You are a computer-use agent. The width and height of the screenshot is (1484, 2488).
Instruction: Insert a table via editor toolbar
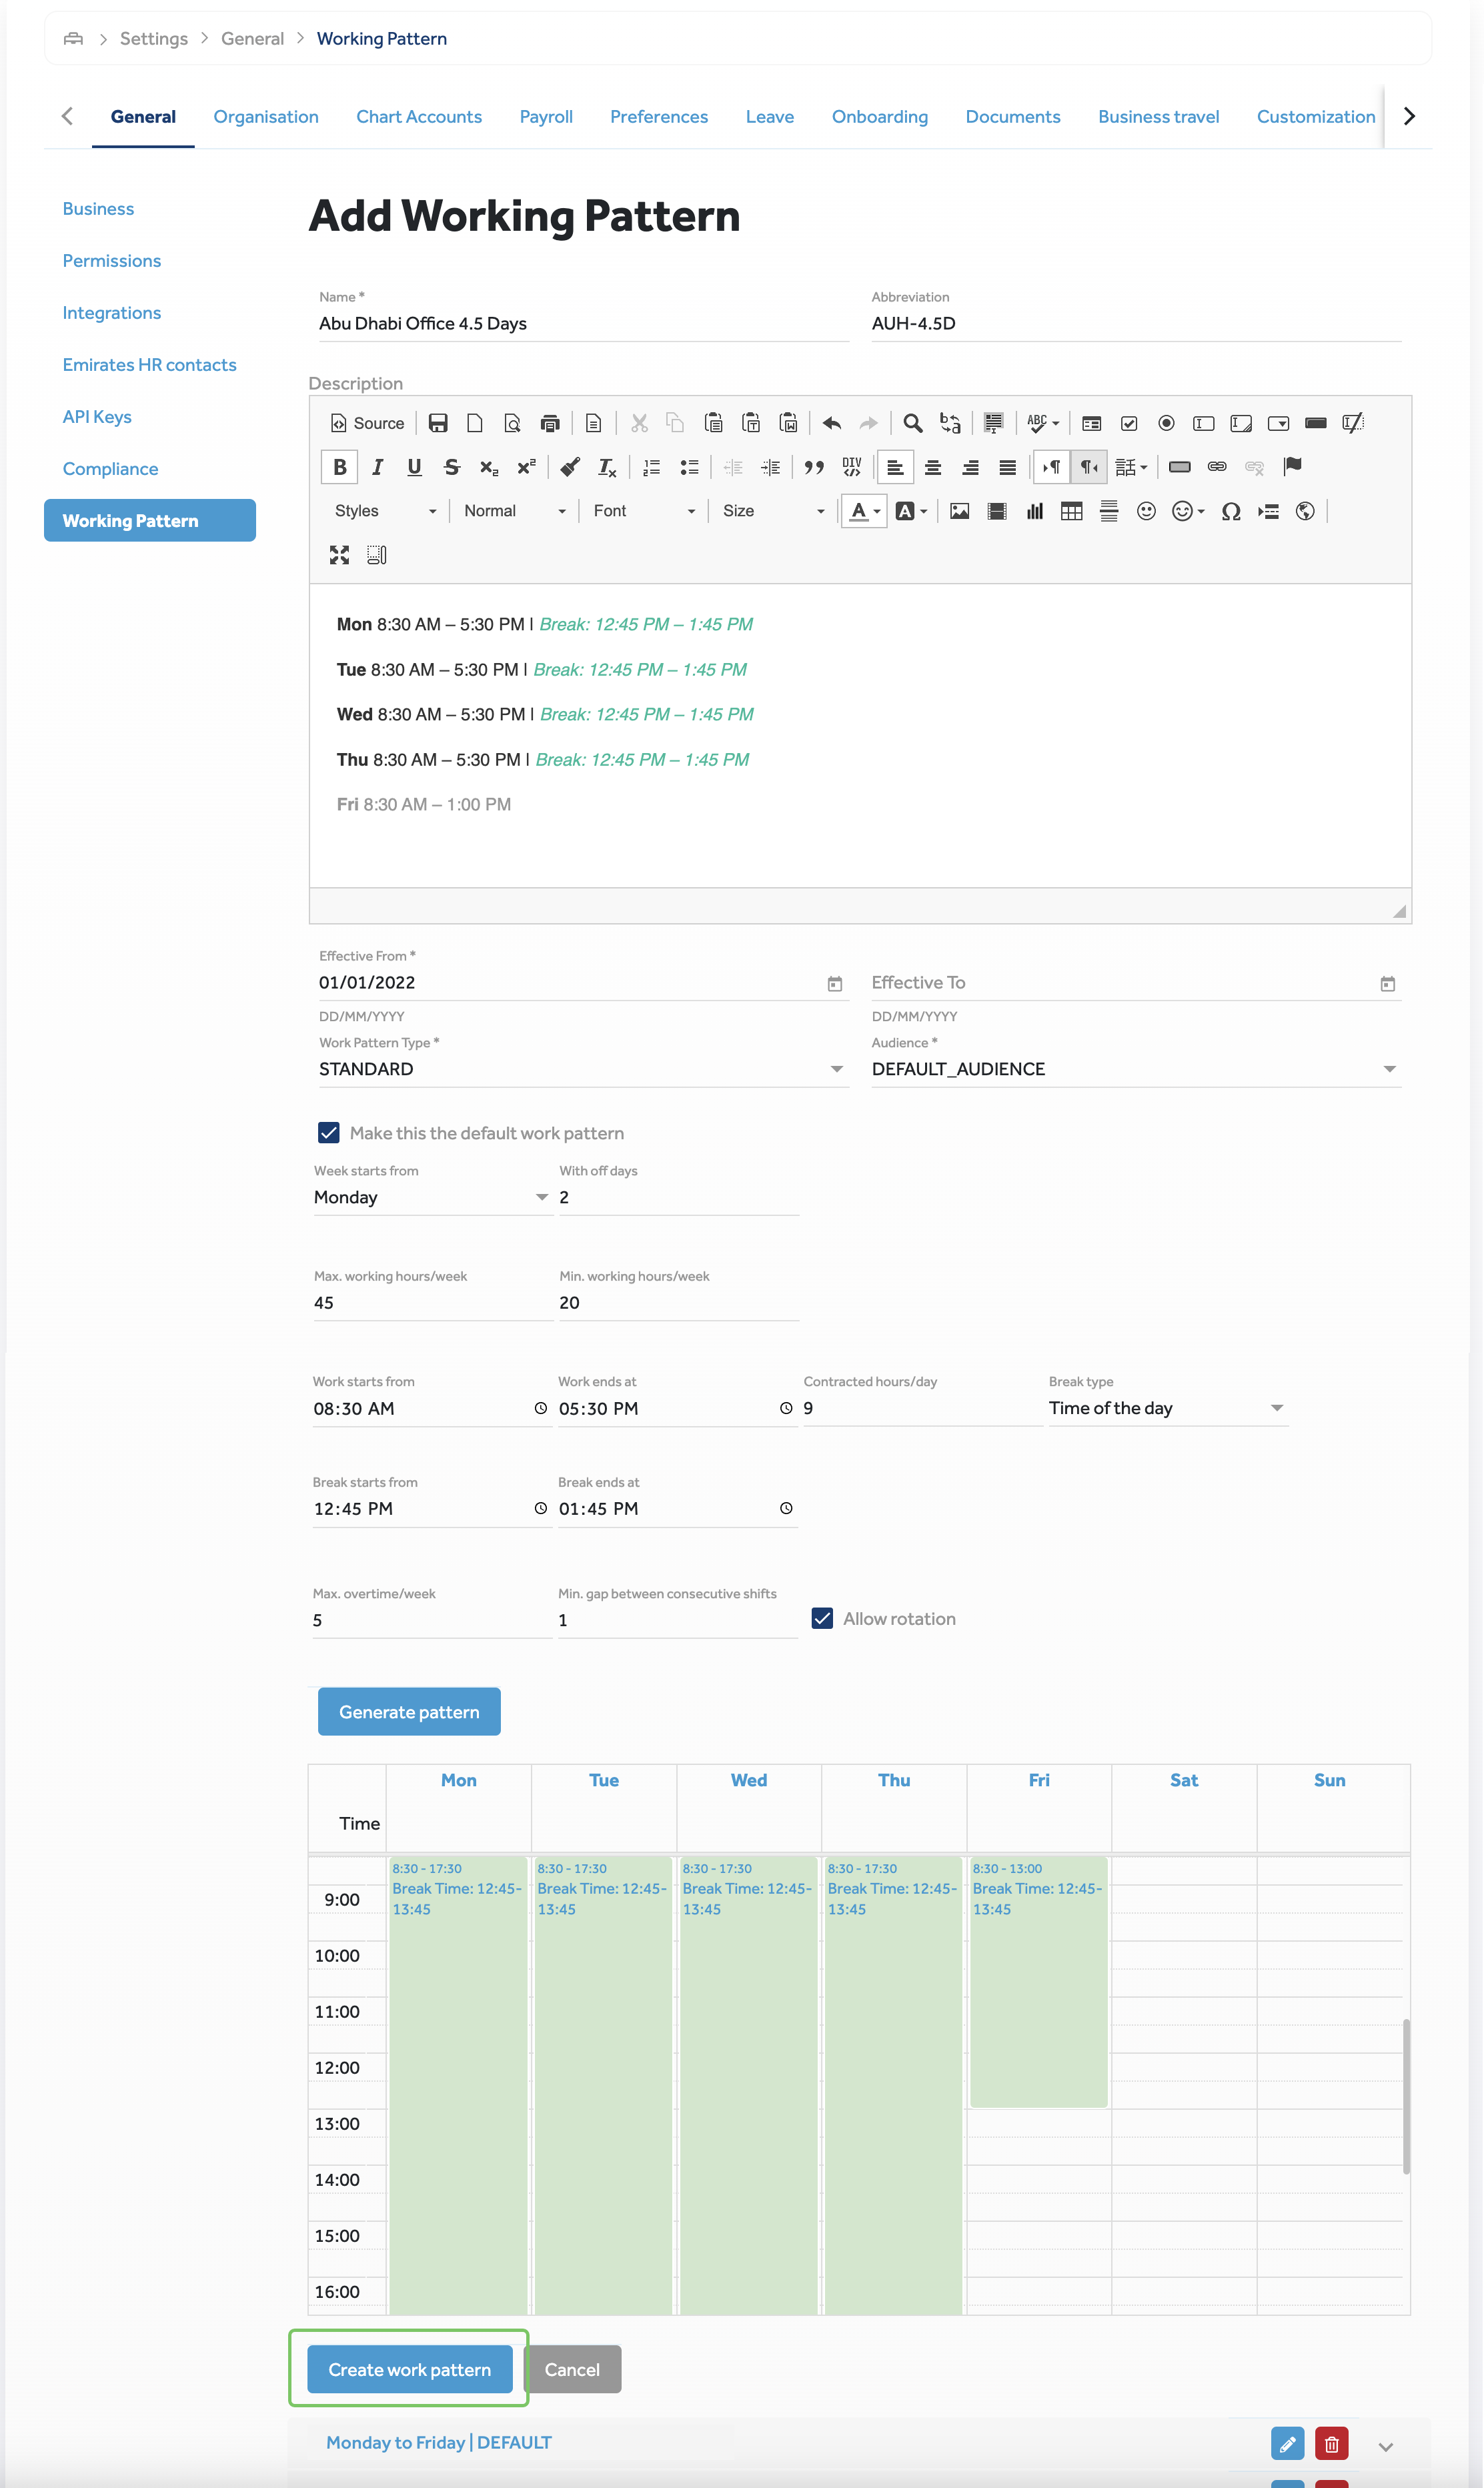[x=1071, y=511]
